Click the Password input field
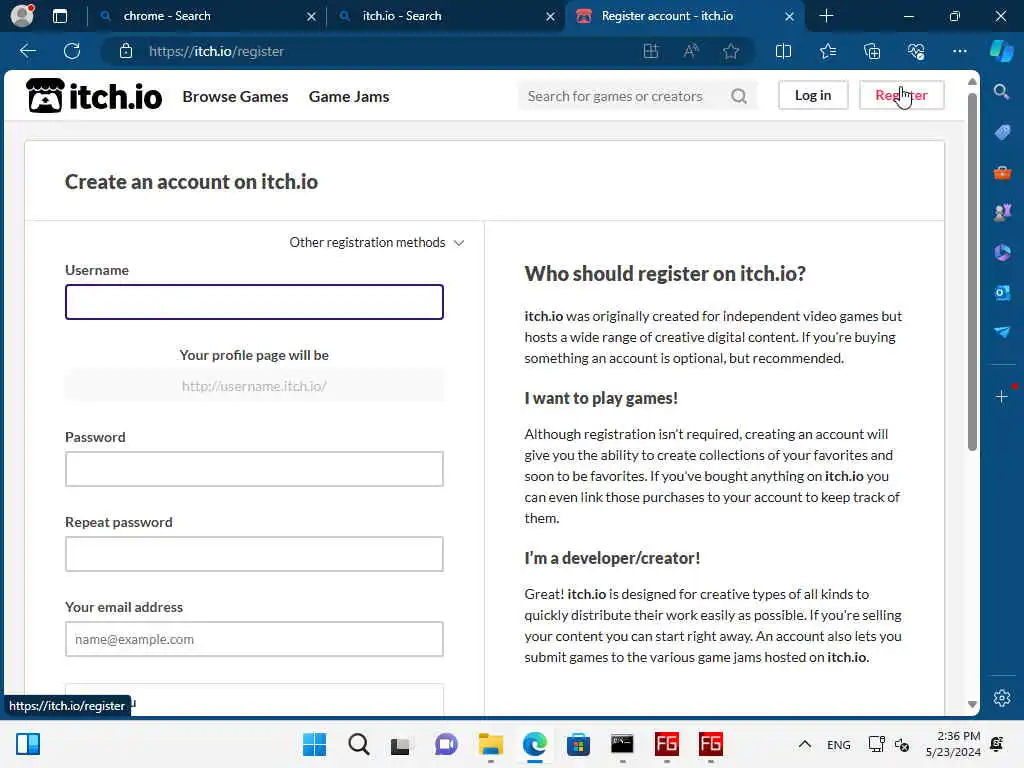Viewport: 1024px width, 768px height. coord(254,469)
